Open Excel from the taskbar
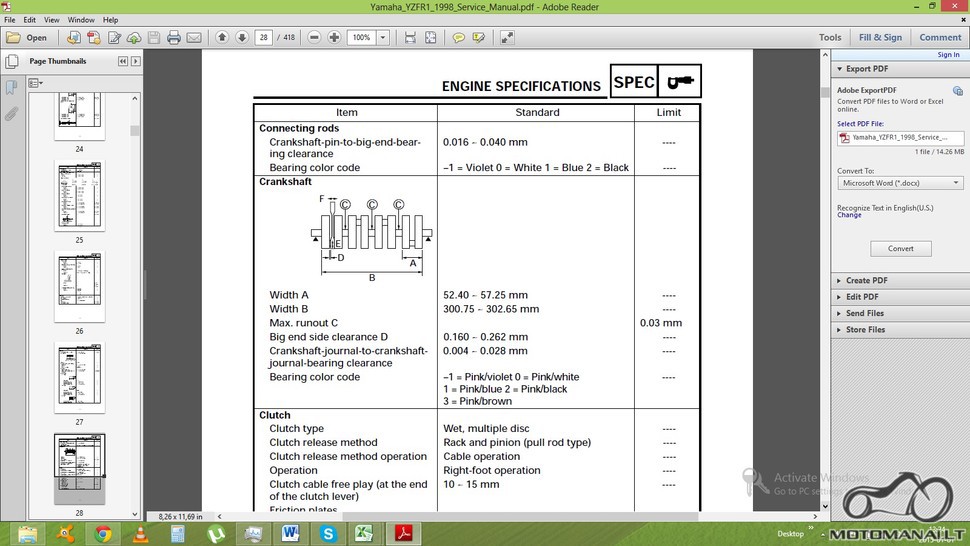The image size is (970, 546). (364, 534)
